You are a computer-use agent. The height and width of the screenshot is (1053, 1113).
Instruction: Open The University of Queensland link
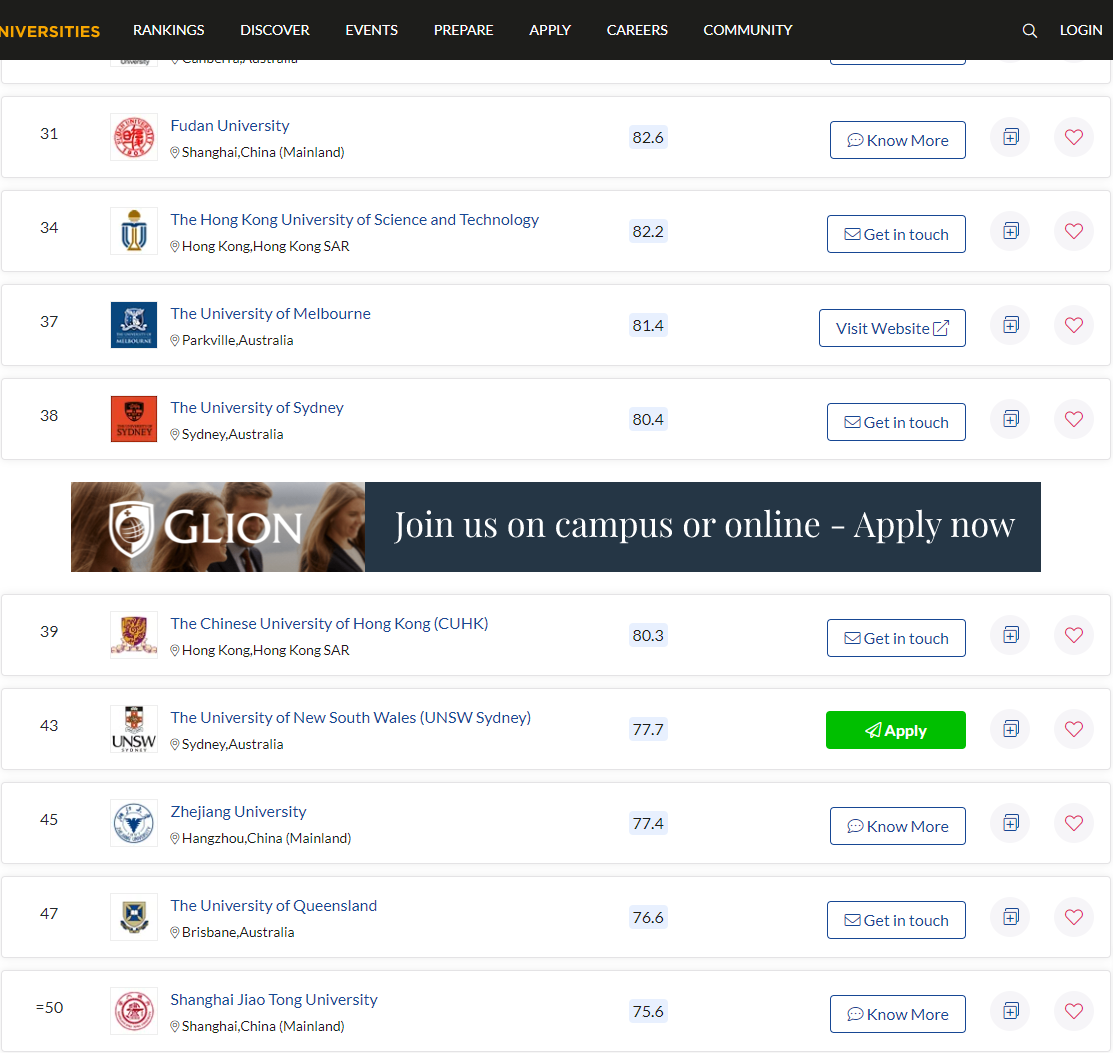pos(273,906)
